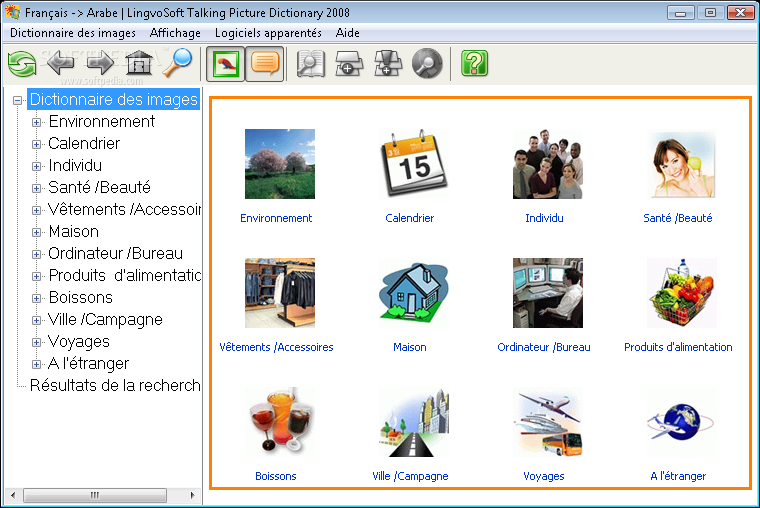Open the Individu group photo thumbnail
The image size is (760, 508).
click(548, 164)
